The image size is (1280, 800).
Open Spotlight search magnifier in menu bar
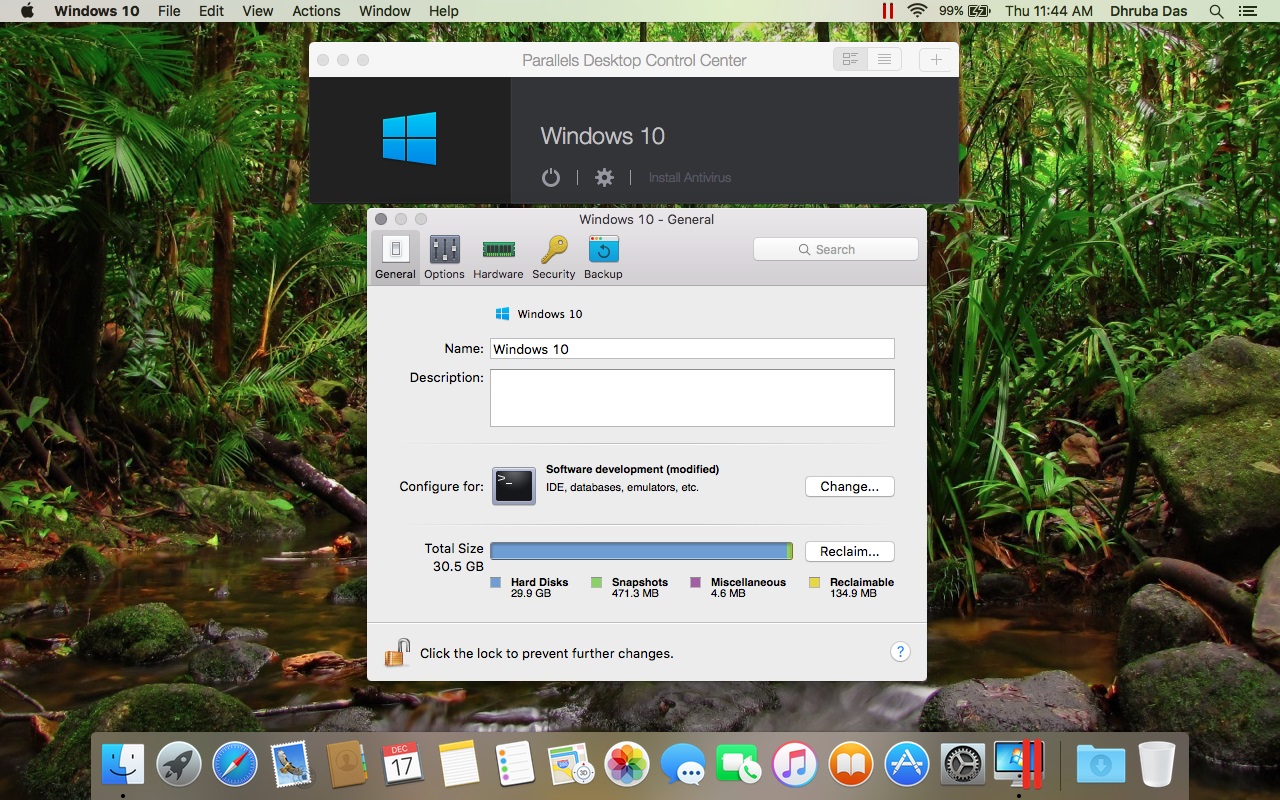tap(1216, 11)
